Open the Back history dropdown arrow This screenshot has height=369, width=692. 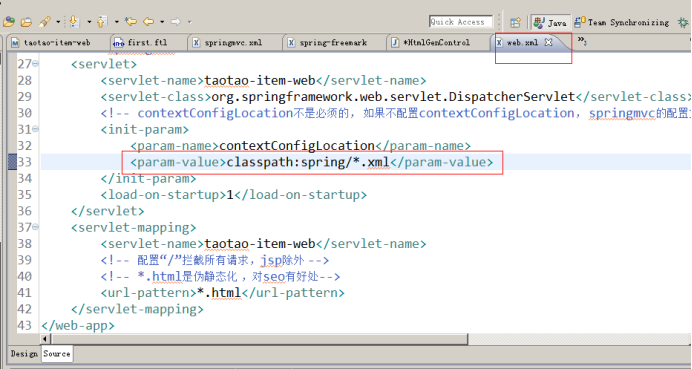pos(162,22)
